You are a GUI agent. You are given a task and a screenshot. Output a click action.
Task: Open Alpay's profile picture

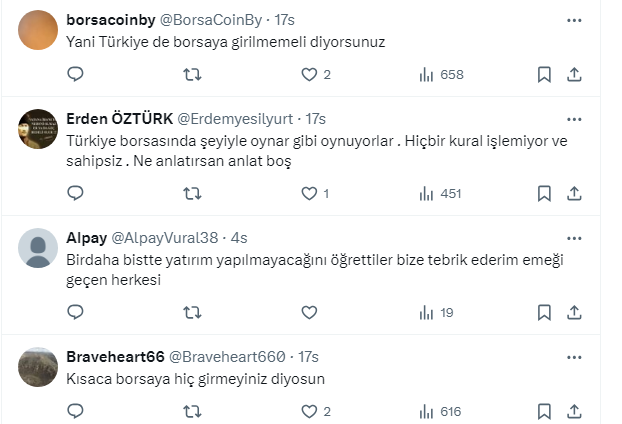(38, 246)
